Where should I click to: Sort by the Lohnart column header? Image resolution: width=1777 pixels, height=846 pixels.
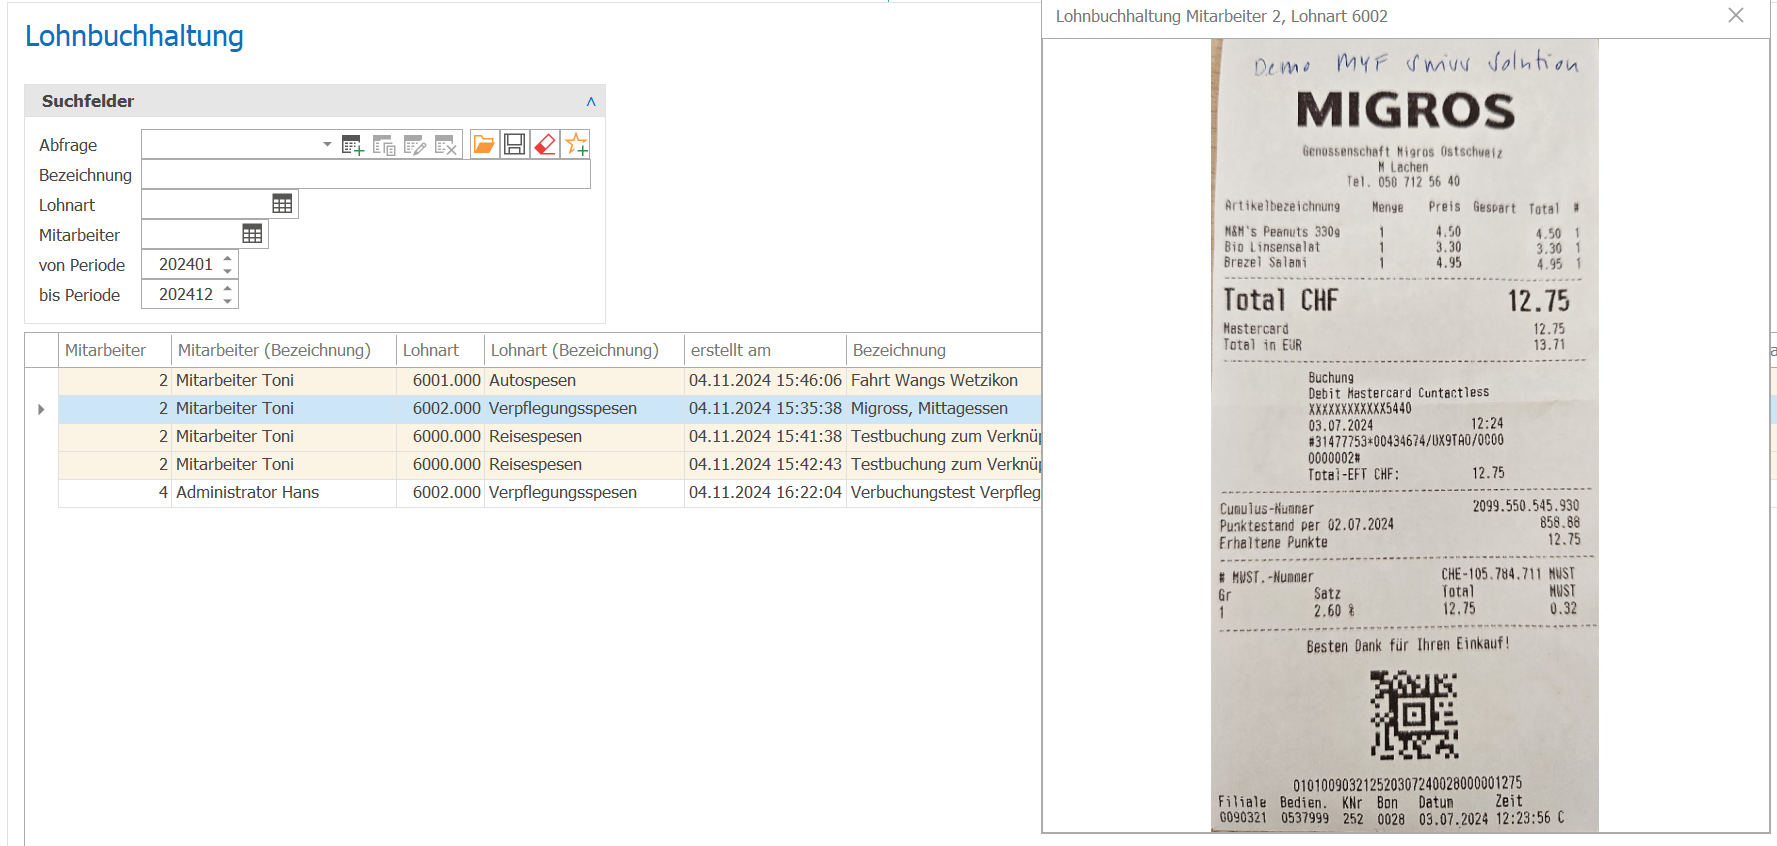[x=440, y=350]
